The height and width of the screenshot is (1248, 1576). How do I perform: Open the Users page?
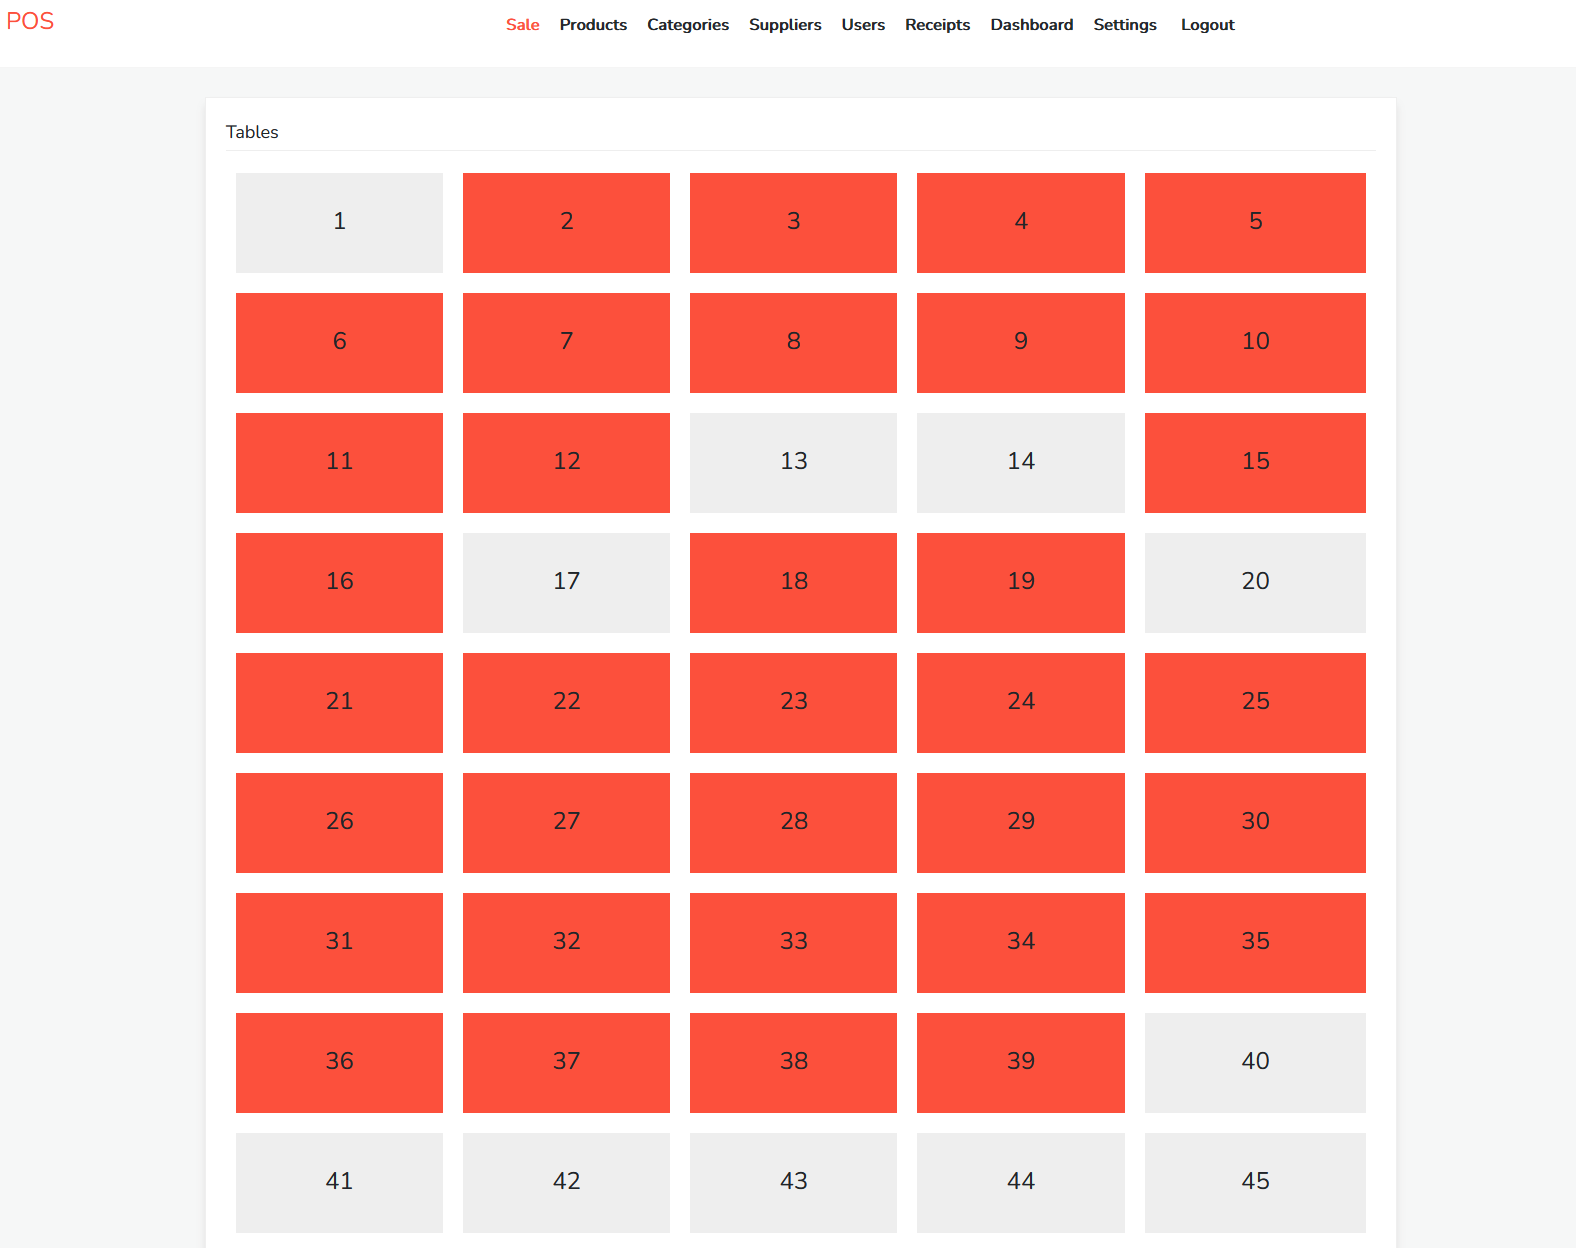point(863,25)
